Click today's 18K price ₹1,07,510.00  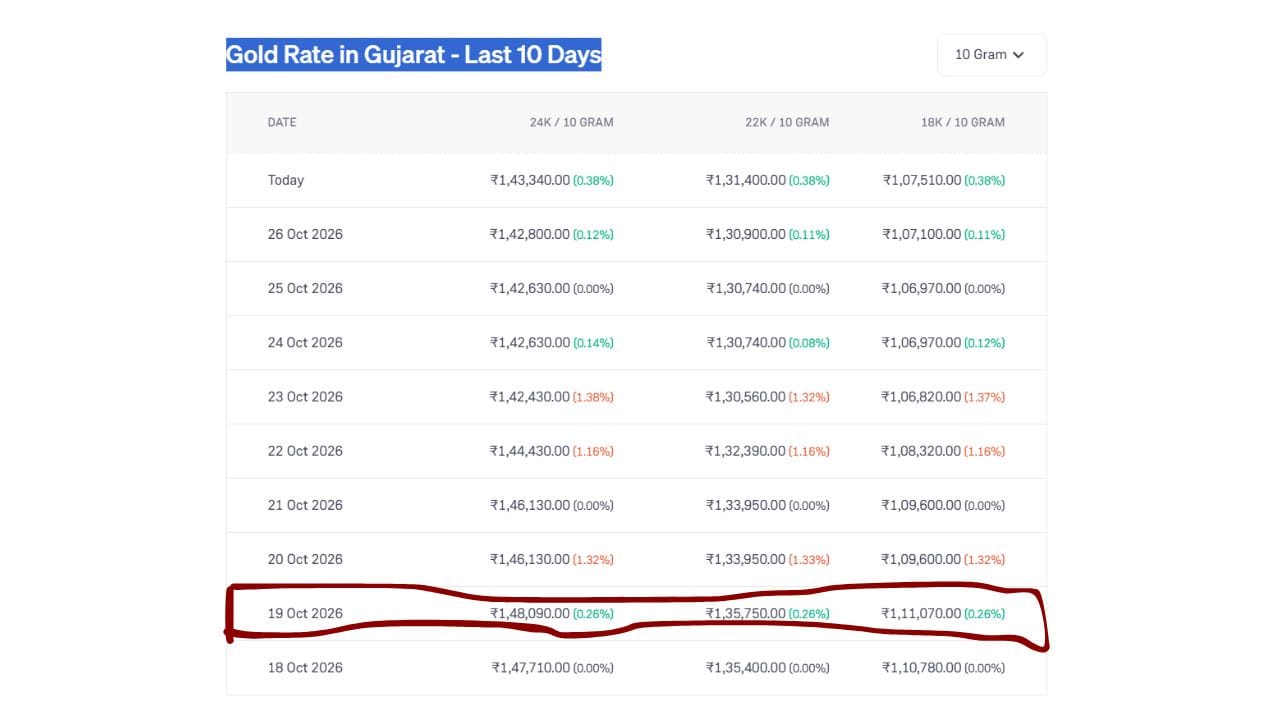[922, 180]
